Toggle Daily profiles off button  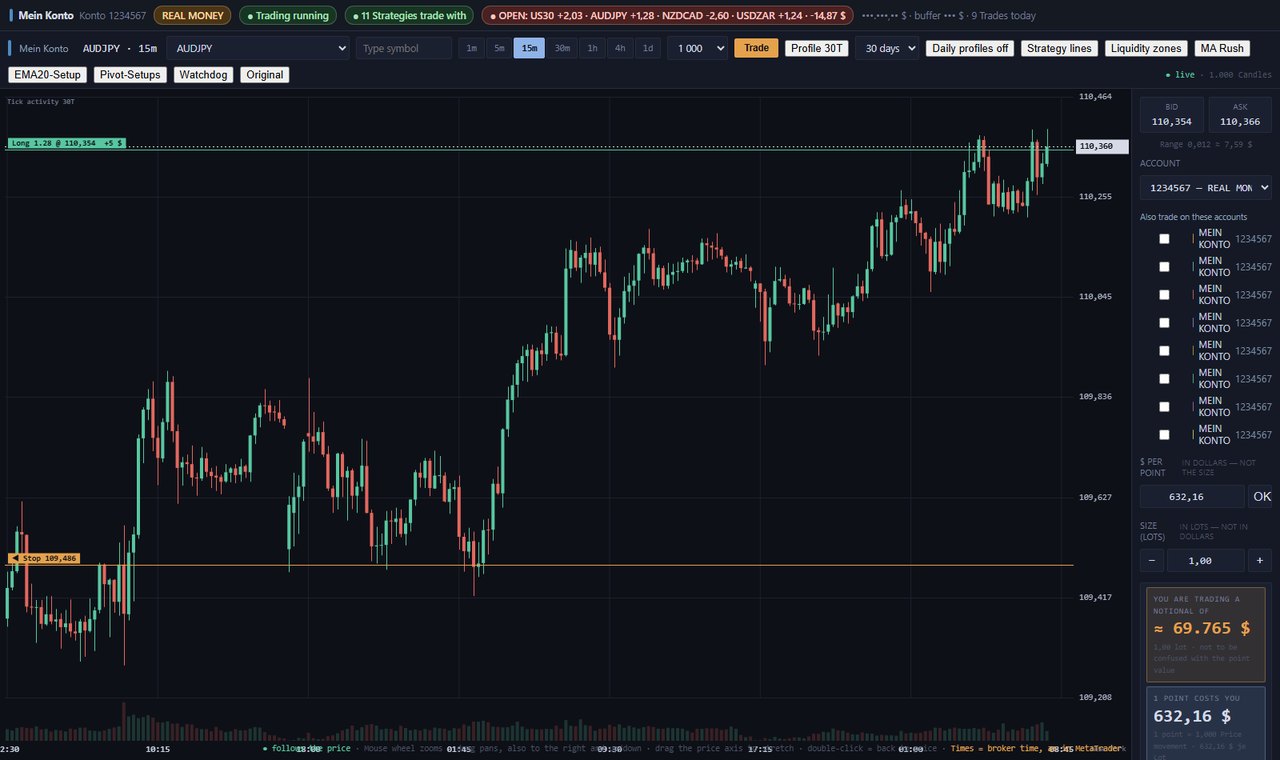[970, 48]
